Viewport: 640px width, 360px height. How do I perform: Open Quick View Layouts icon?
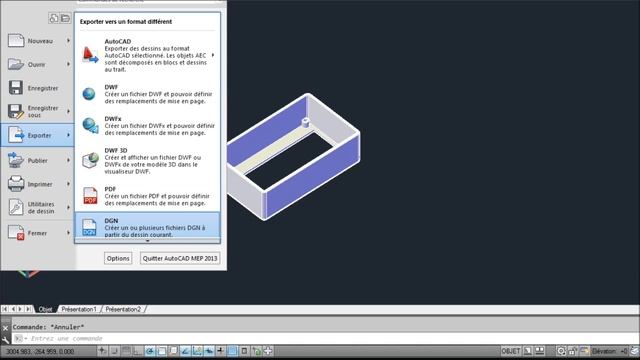pyautogui.click(x=528, y=351)
